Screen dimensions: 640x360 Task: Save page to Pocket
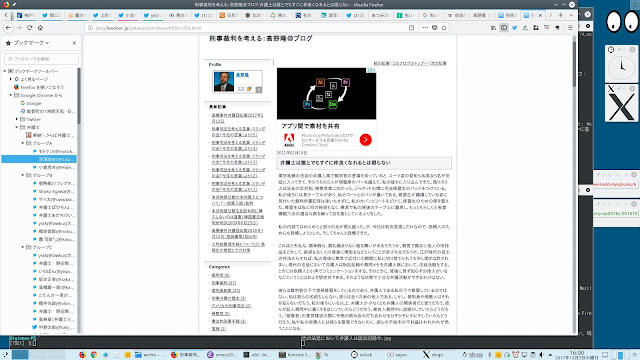435,28
